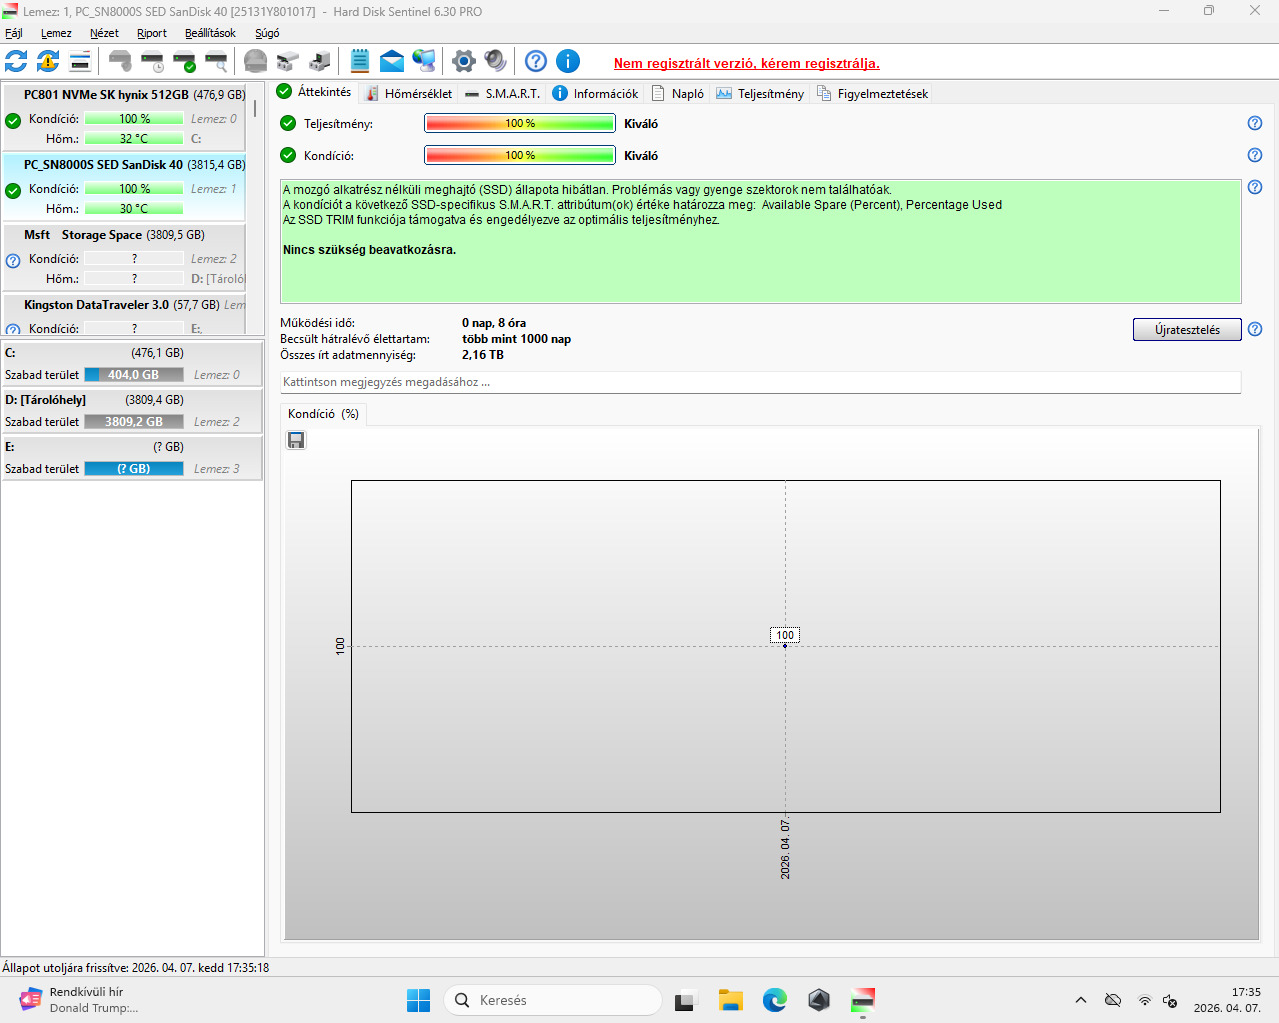Open the Windows Start menu
Viewport: 1279px width, 1023px height.
(418, 1000)
